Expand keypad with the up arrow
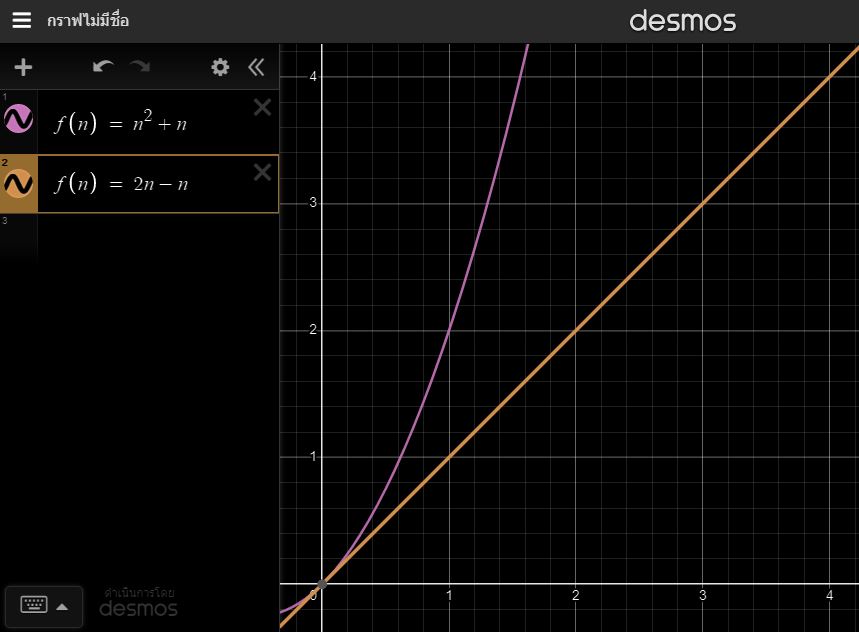The height and width of the screenshot is (632, 859). click(x=62, y=606)
